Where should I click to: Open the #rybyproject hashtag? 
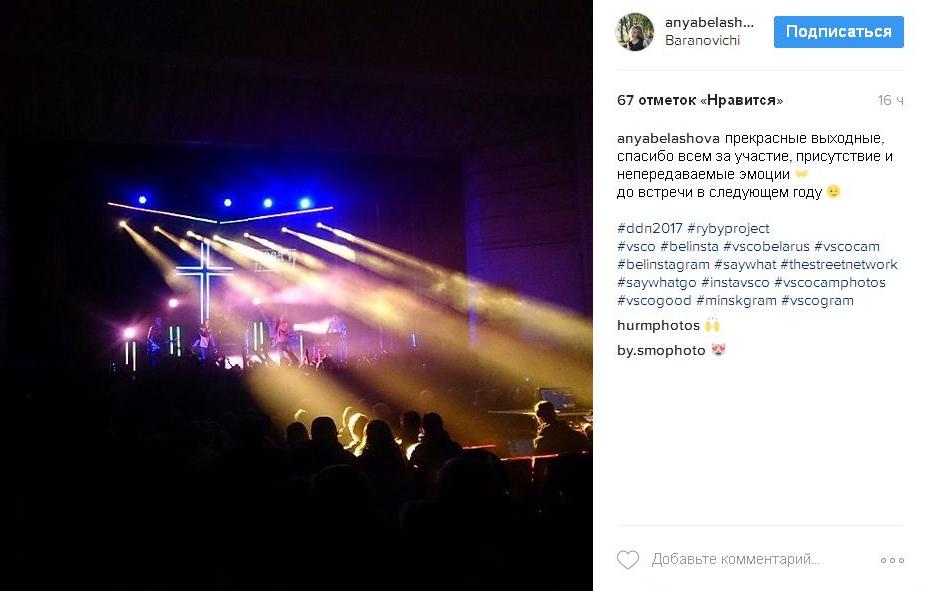pyautogui.click(x=728, y=229)
